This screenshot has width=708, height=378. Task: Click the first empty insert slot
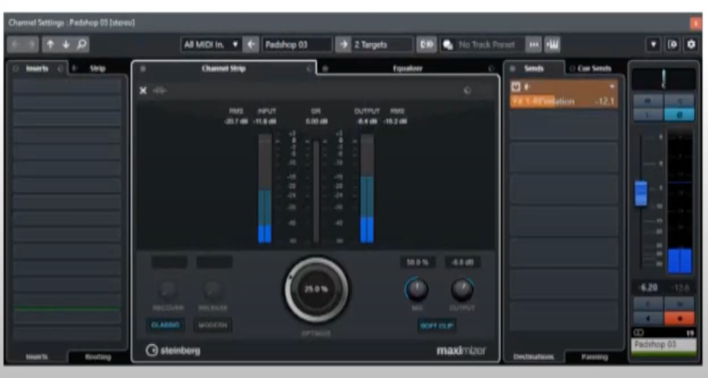(x=67, y=85)
